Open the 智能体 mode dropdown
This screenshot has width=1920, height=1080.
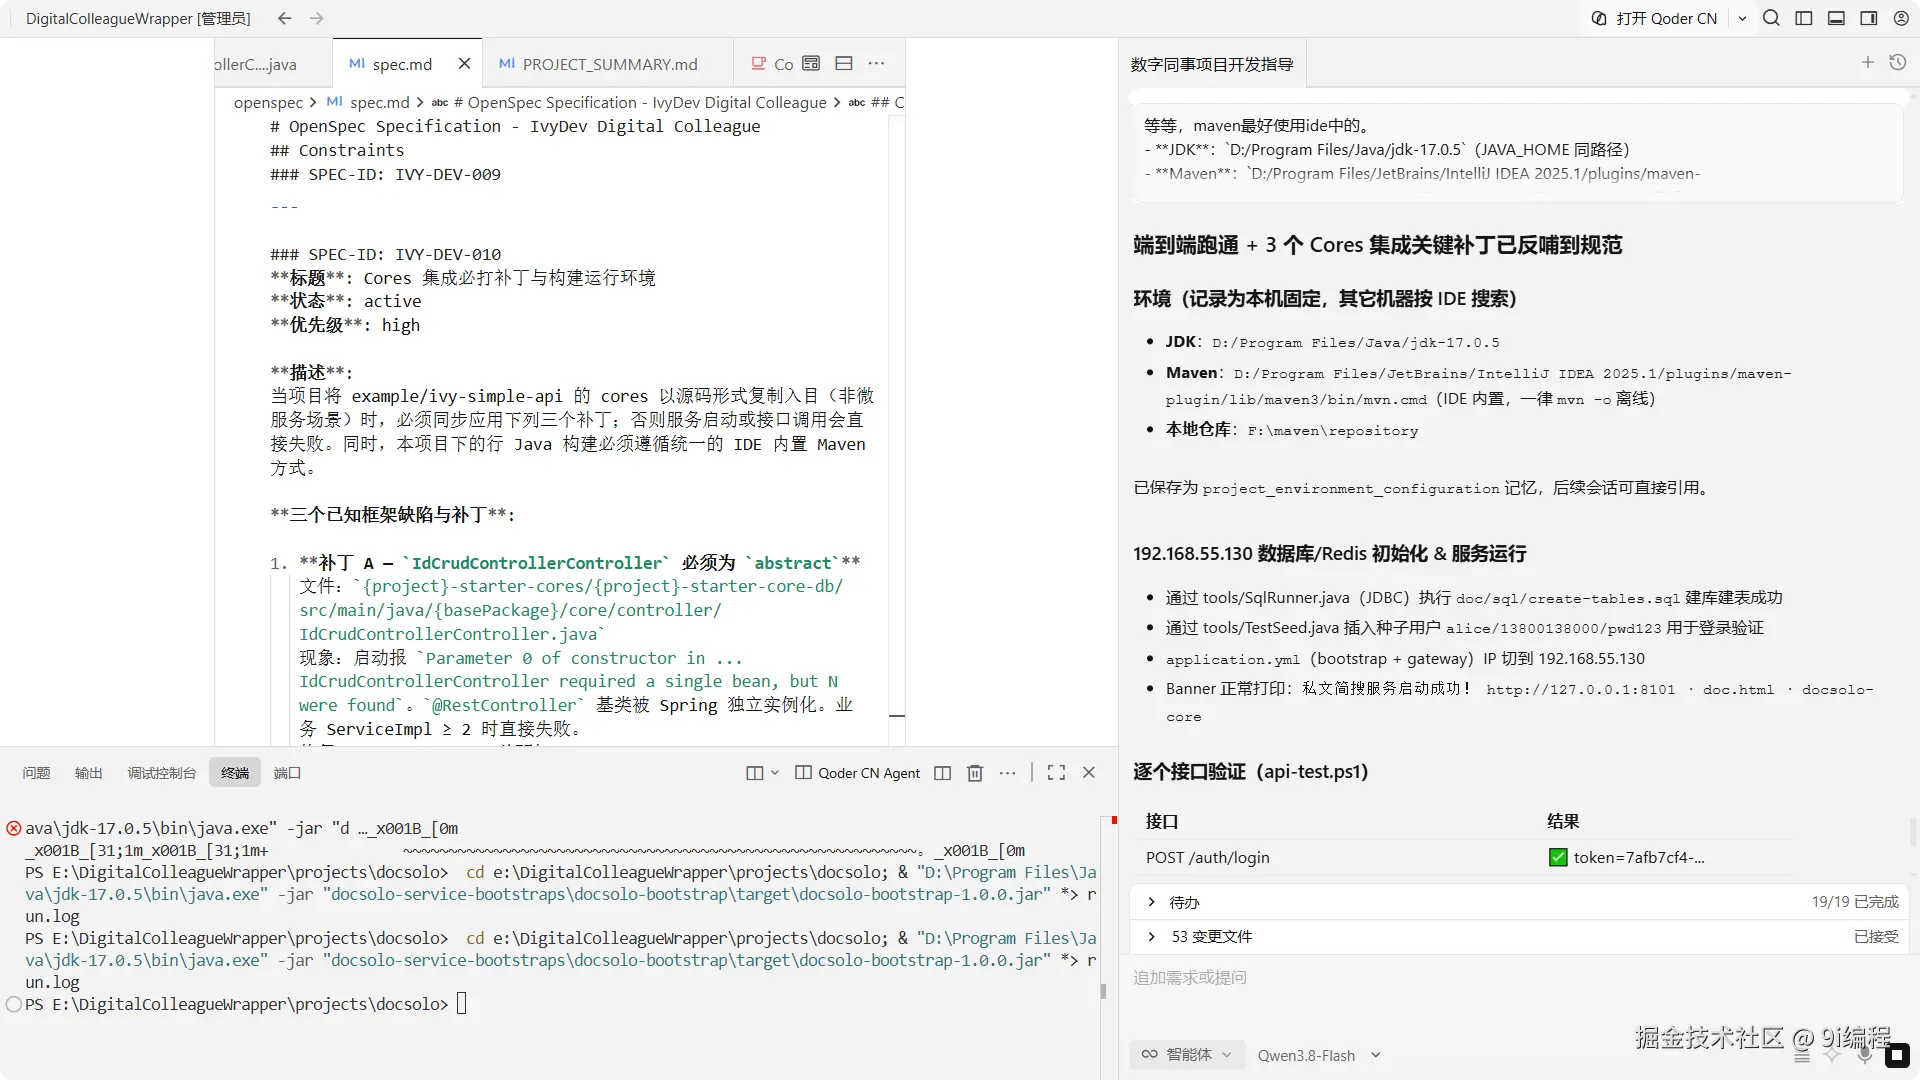pos(1188,1055)
